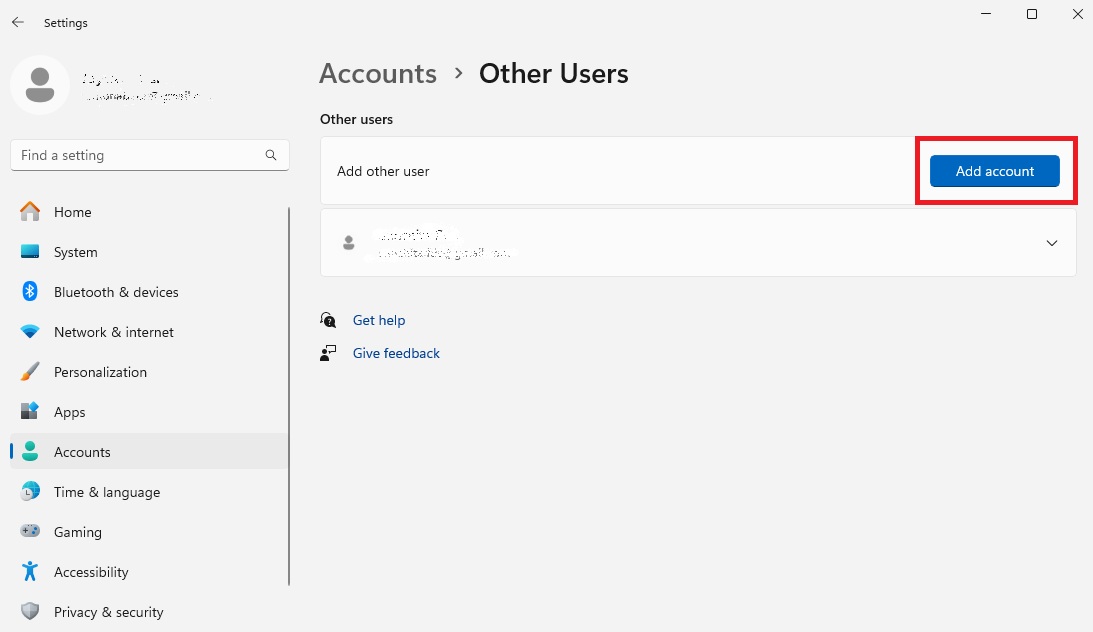This screenshot has width=1093, height=632.
Task: Select the Personalization paintbrush icon
Action: [x=30, y=371]
